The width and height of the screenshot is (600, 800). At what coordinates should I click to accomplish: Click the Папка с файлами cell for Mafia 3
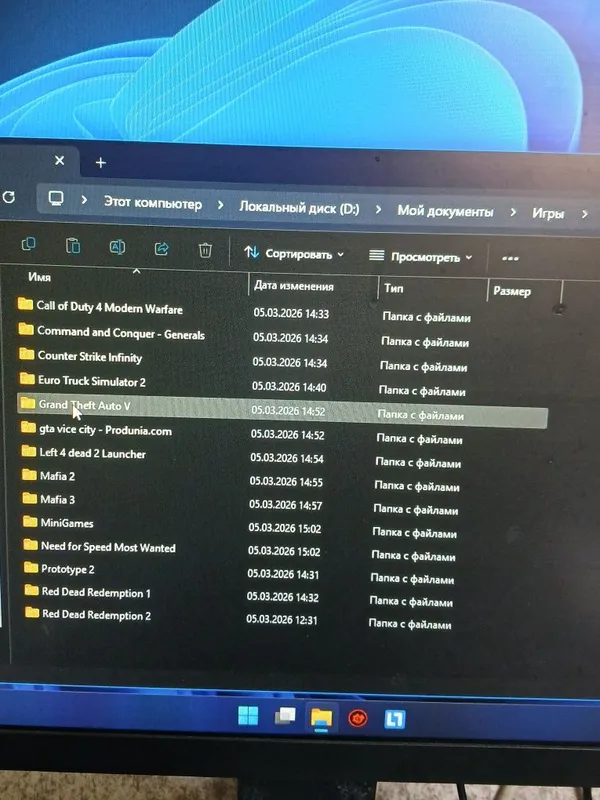[x=416, y=510]
